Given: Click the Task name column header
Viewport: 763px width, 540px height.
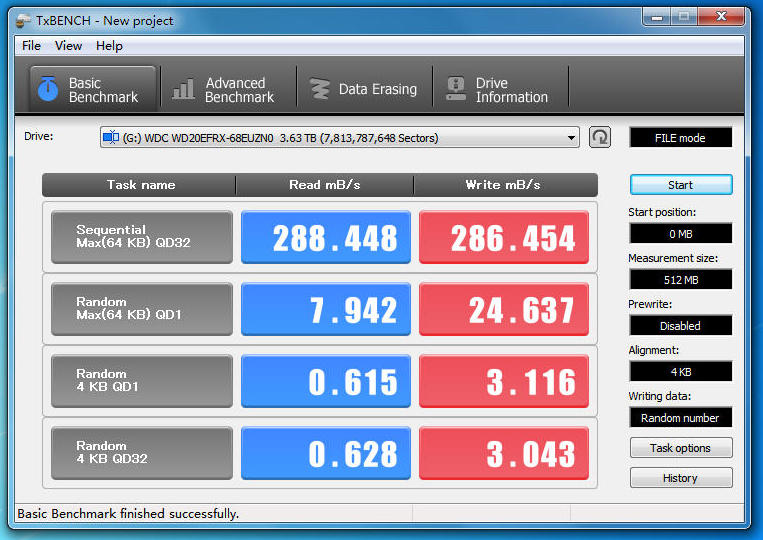Looking at the screenshot, I should 139,185.
